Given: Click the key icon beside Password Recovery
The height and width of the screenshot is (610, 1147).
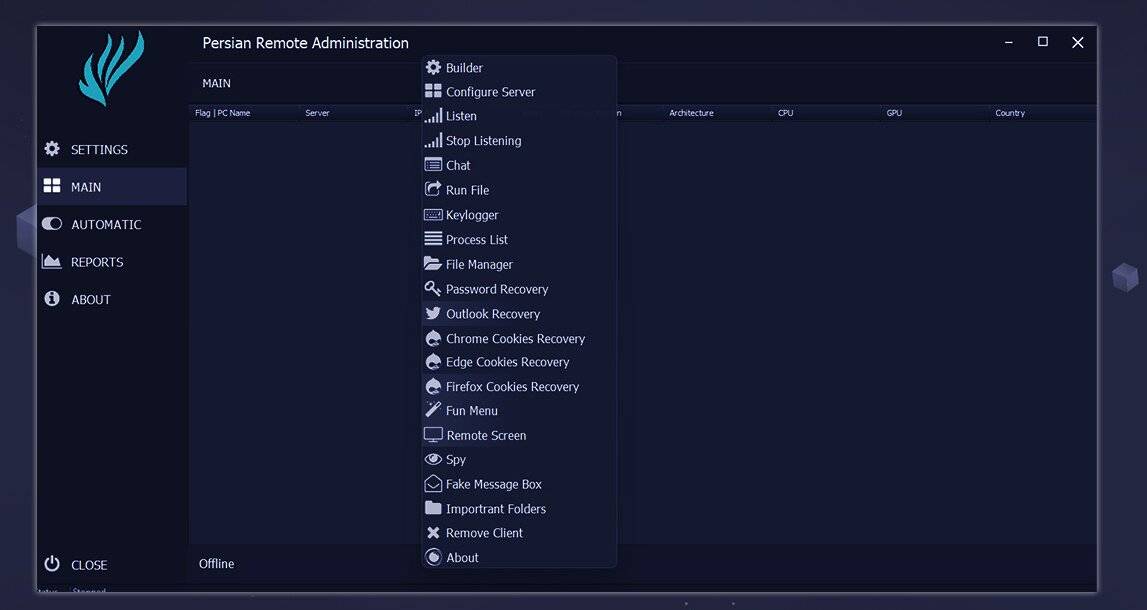Looking at the screenshot, I should (x=433, y=288).
